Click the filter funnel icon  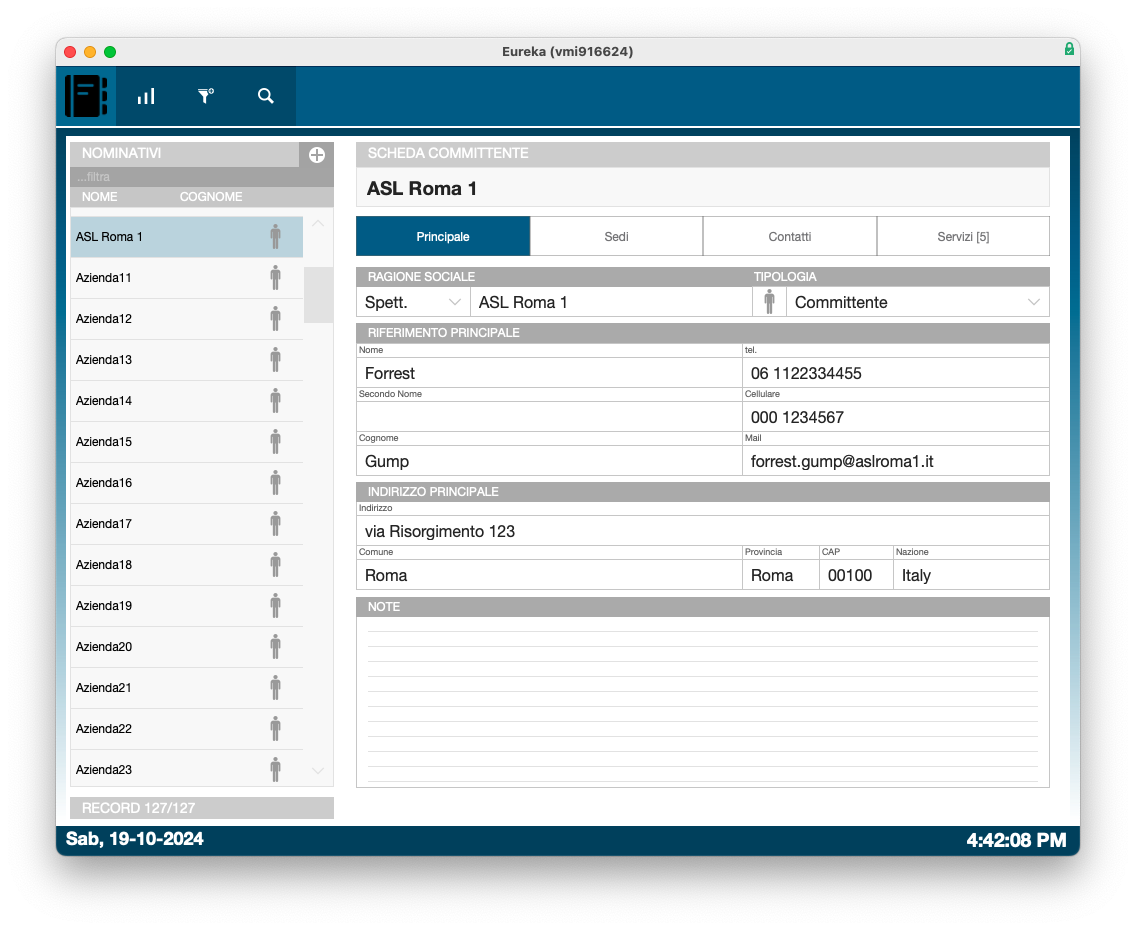(206, 96)
